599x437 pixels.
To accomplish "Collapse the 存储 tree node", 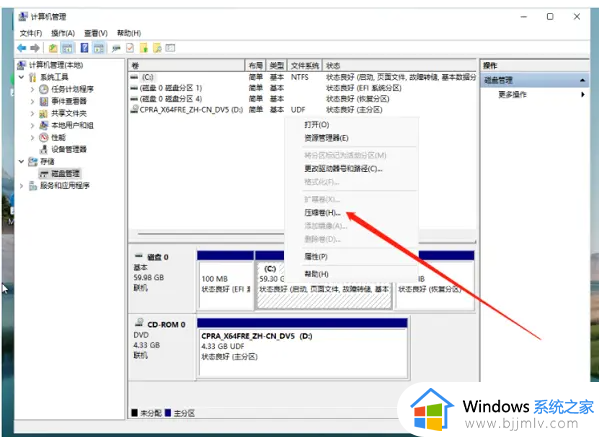I will coord(22,162).
